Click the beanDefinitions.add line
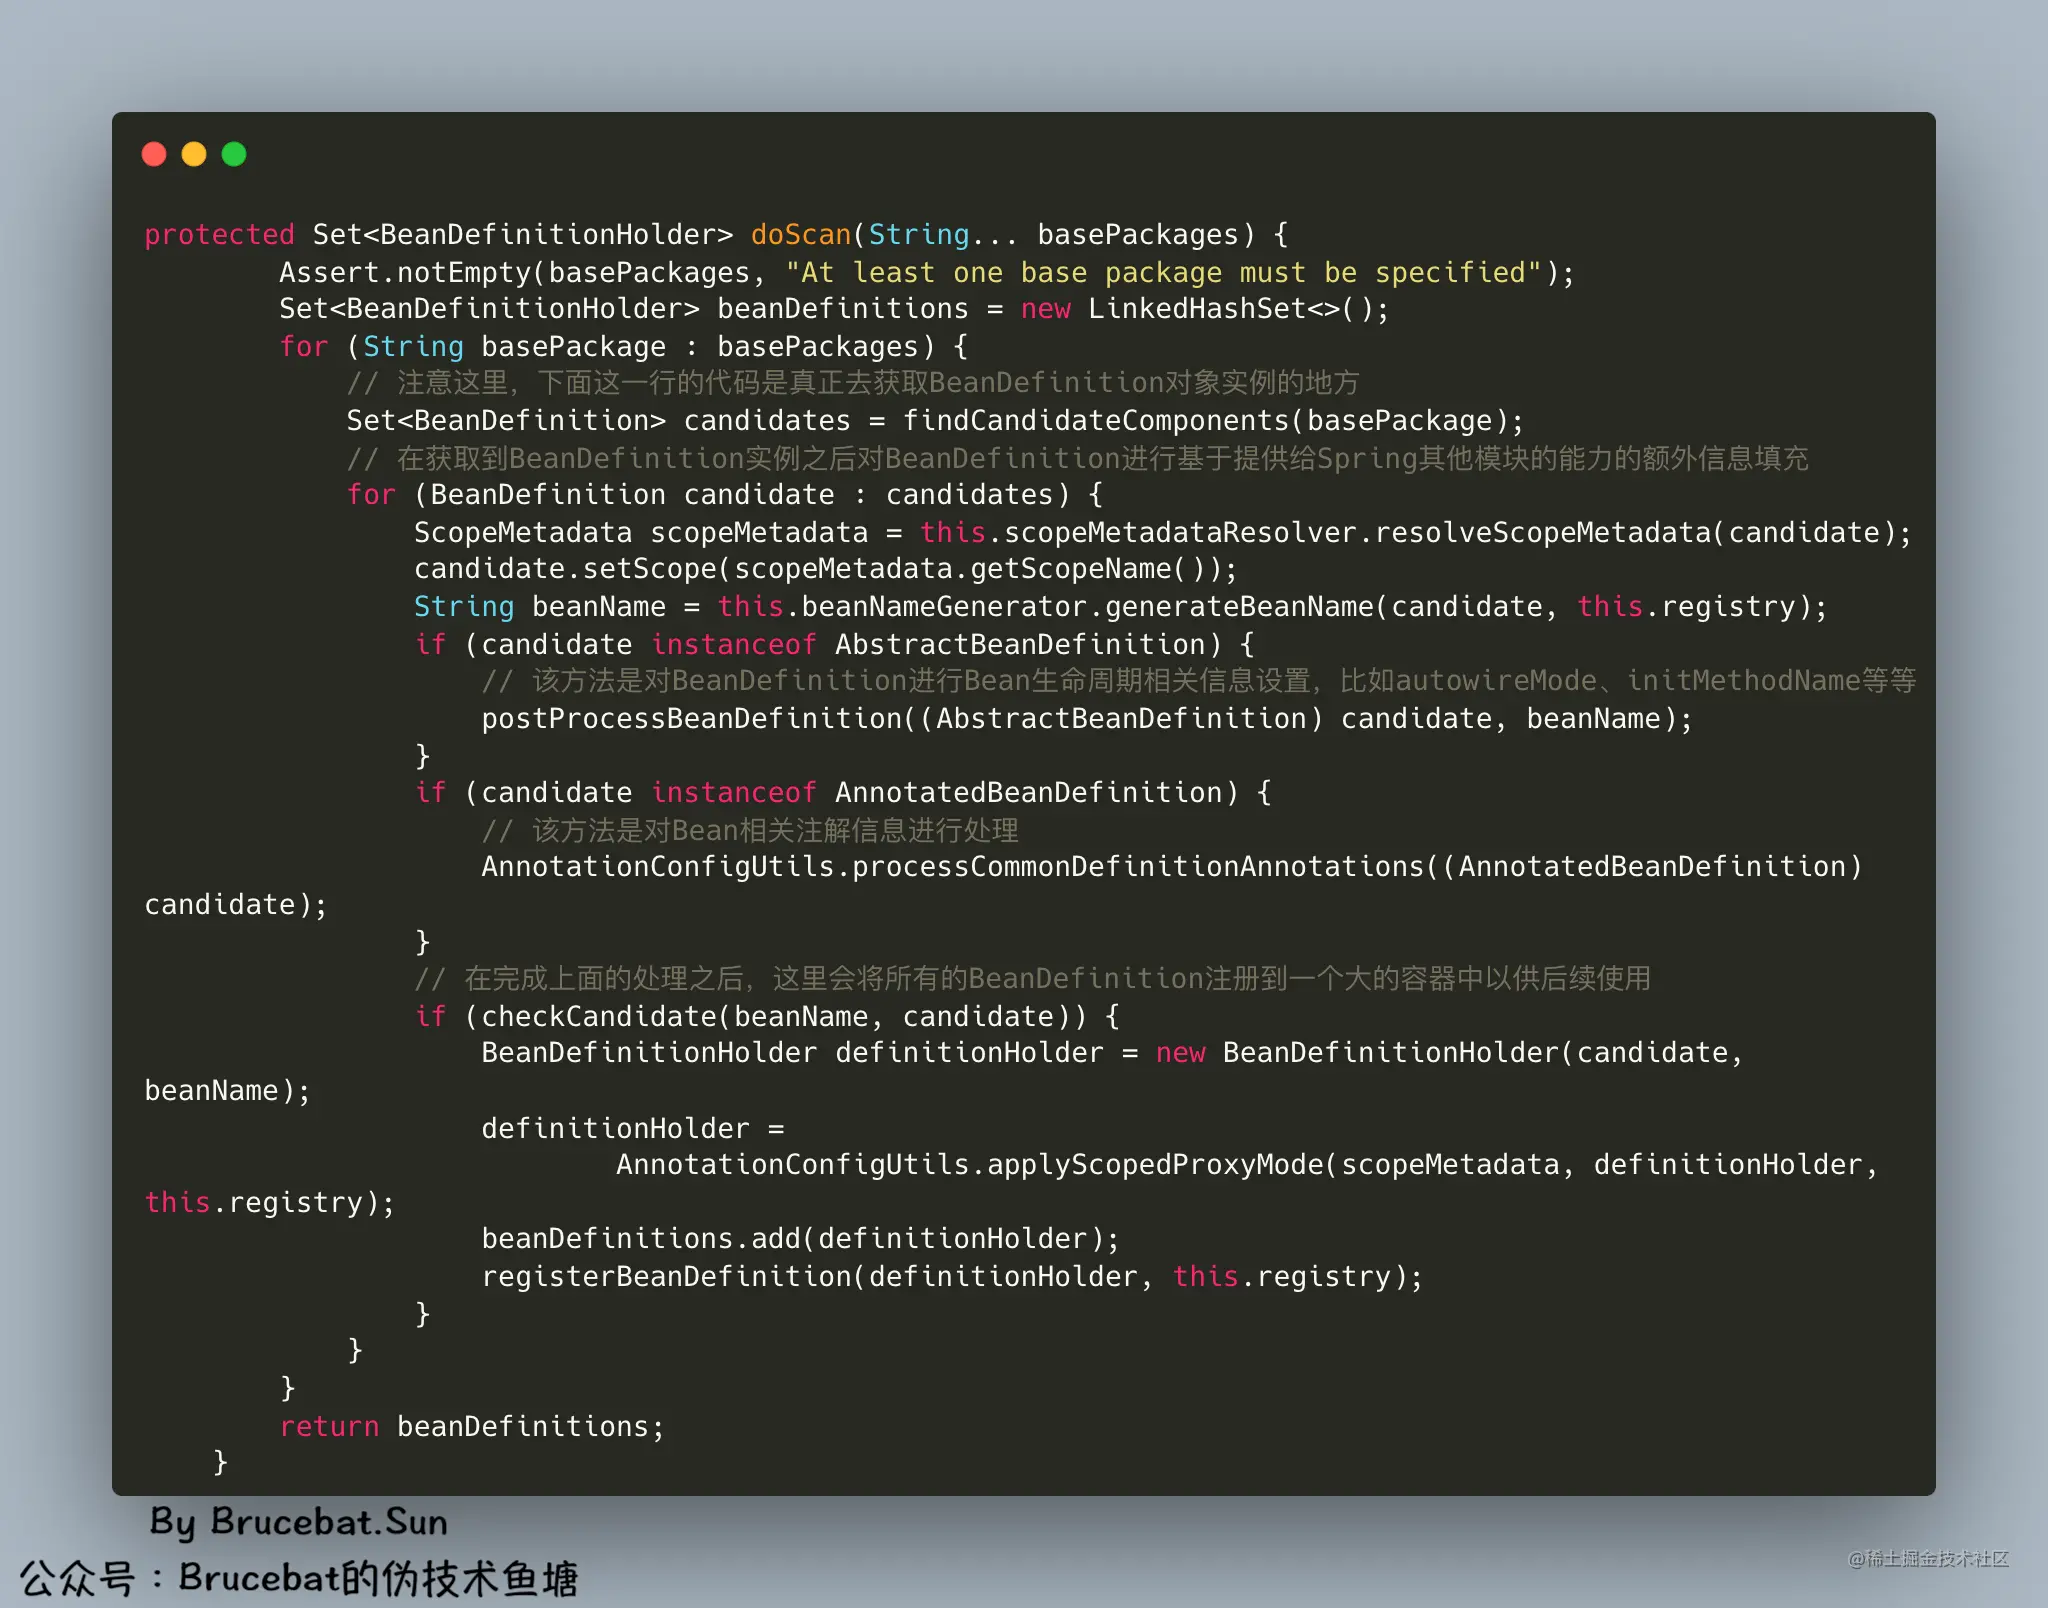The image size is (2048, 1608). coord(799,1239)
